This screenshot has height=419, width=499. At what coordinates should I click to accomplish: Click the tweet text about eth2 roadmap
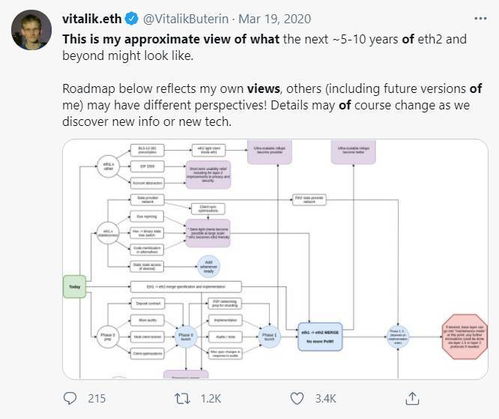click(272, 80)
